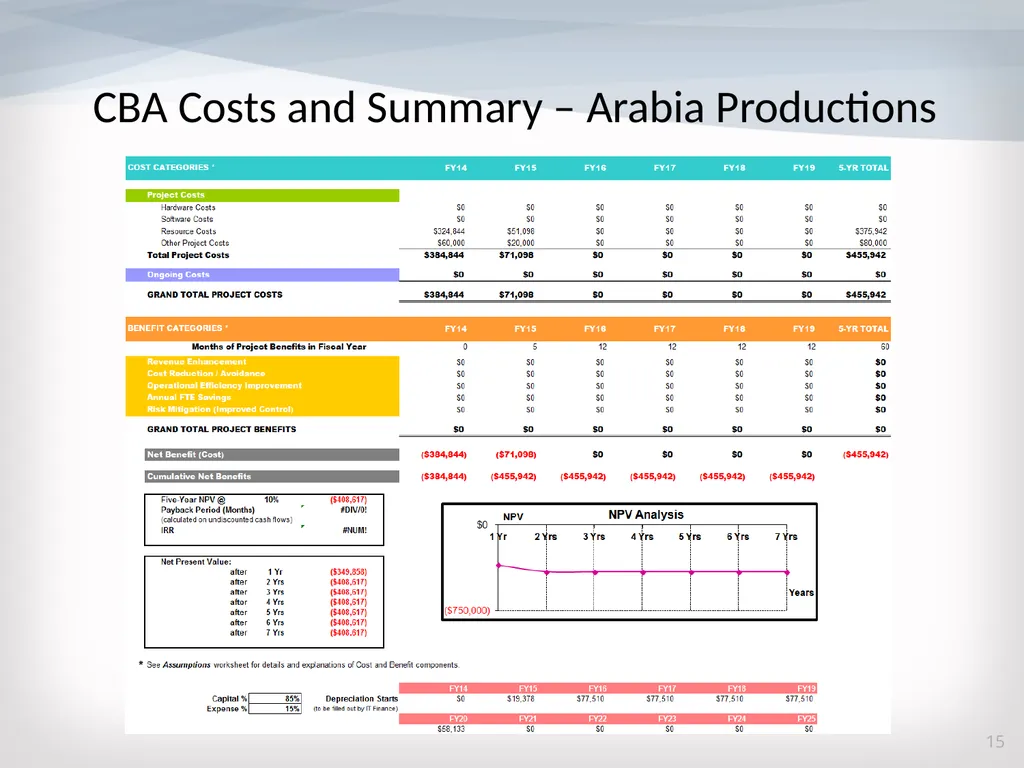Click the slide title 'CBA Costs and Summary – Arabia Productions'

[514, 108]
